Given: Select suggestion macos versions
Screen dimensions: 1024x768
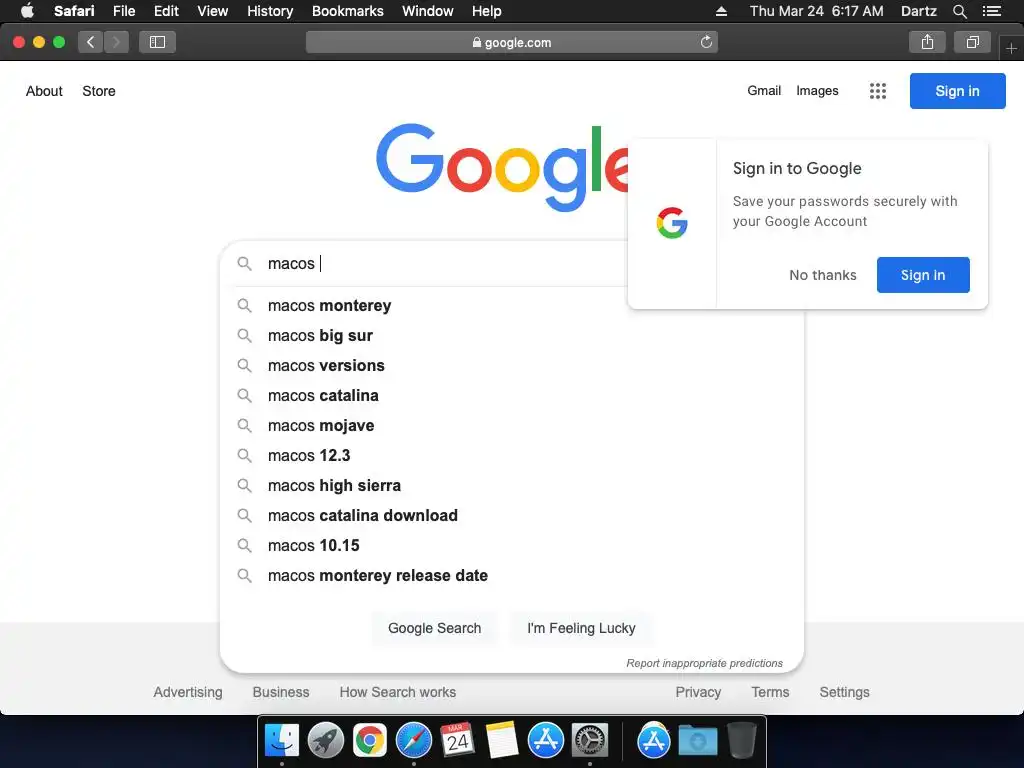Looking at the screenshot, I should pos(512,366).
